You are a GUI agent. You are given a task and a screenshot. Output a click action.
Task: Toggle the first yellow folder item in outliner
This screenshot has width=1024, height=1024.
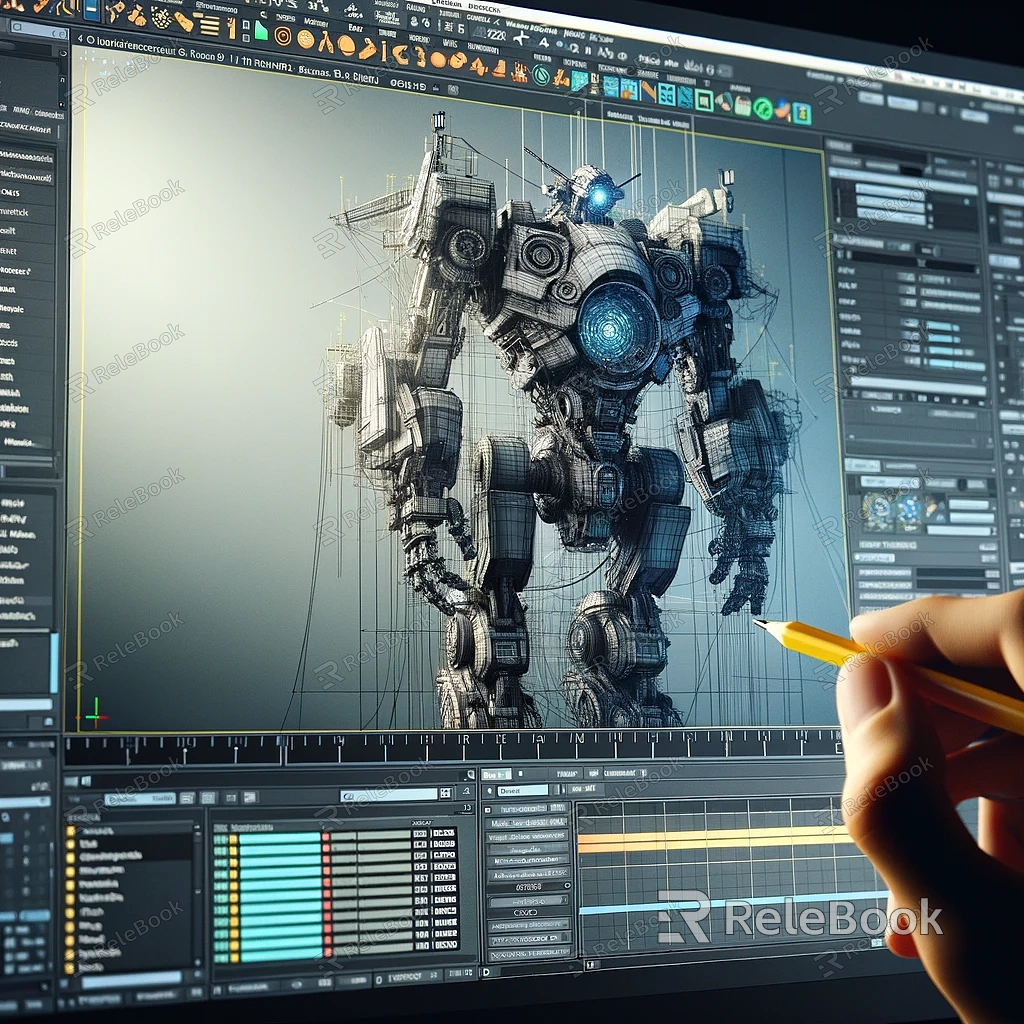(70, 831)
